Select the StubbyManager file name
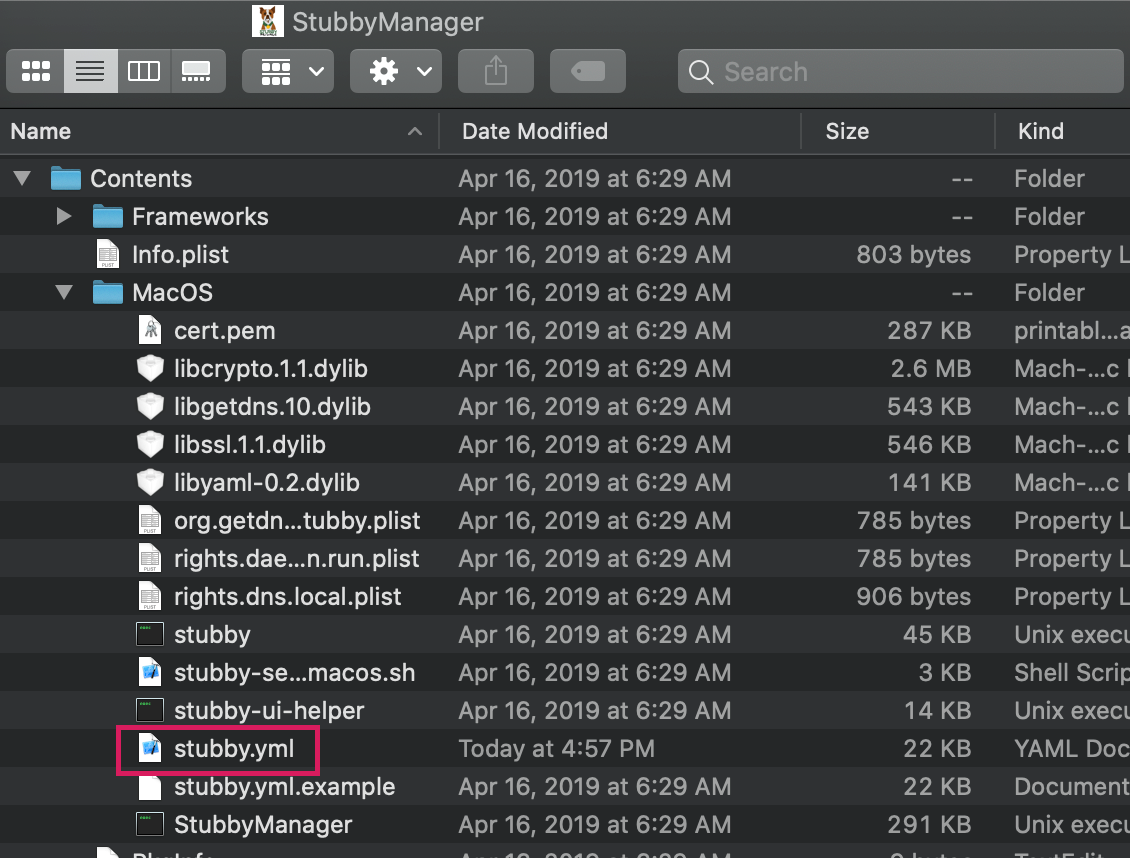1130x858 pixels. (x=263, y=825)
